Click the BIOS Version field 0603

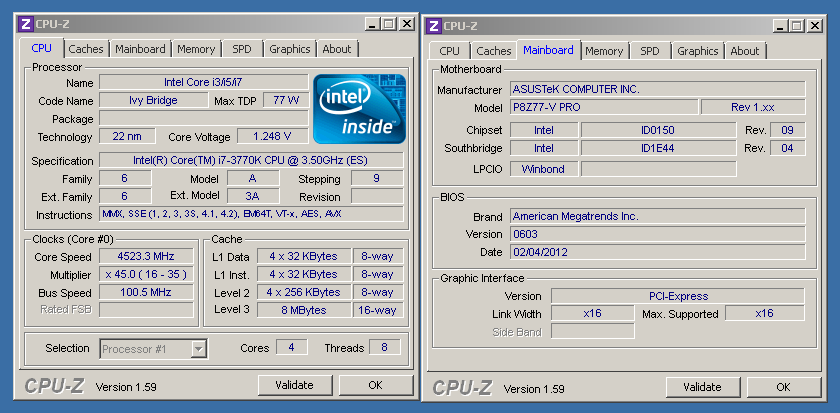click(657, 234)
